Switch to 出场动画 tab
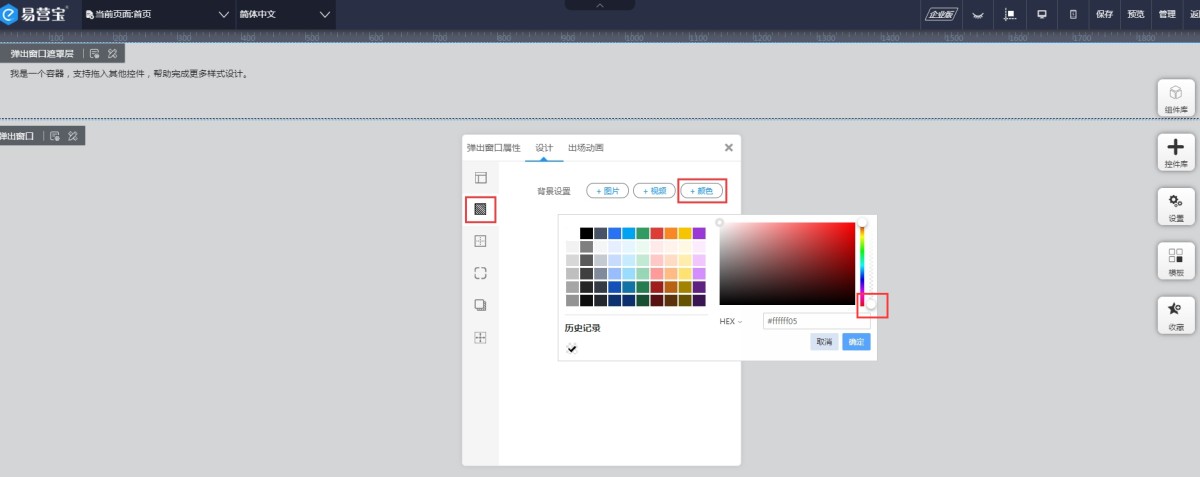Viewport: 1200px width, 477px height. 585,148
